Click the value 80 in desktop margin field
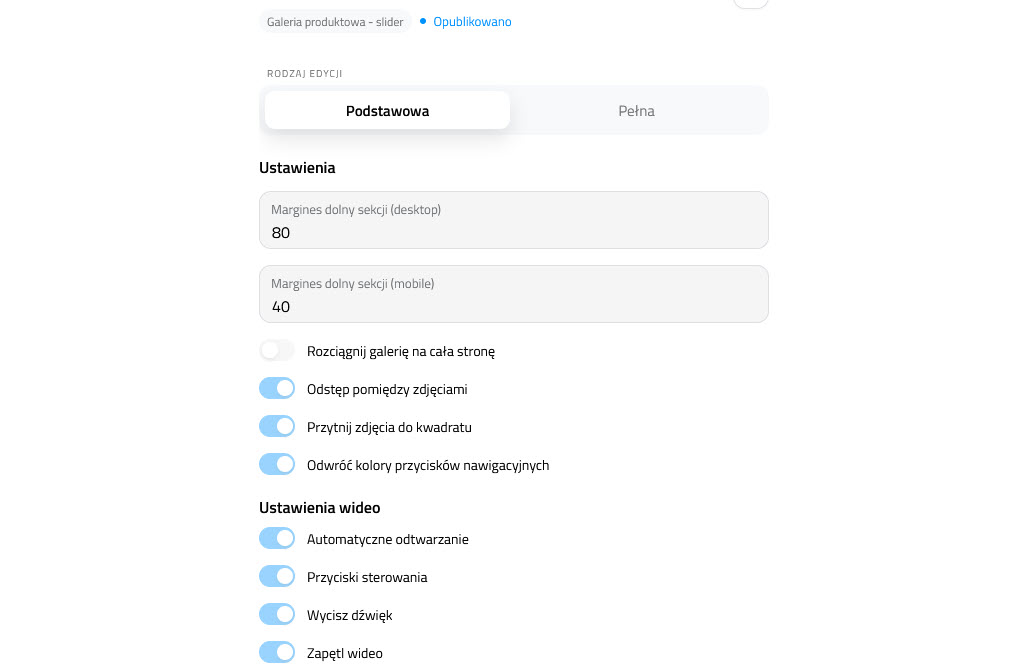Image resolution: width=1020 pixels, height=671 pixels. click(x=281, y=233)
